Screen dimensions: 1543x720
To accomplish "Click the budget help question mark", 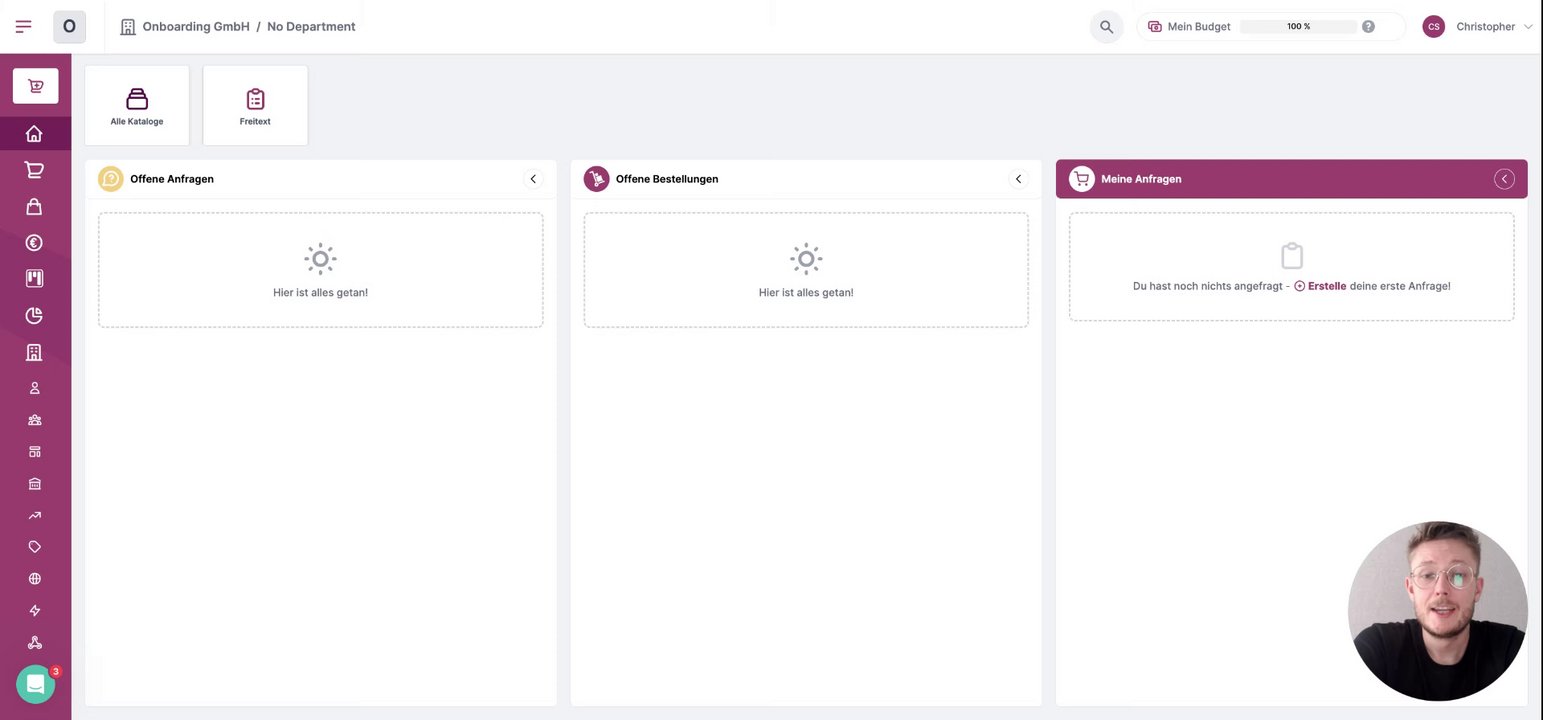I will (1368, 27).
